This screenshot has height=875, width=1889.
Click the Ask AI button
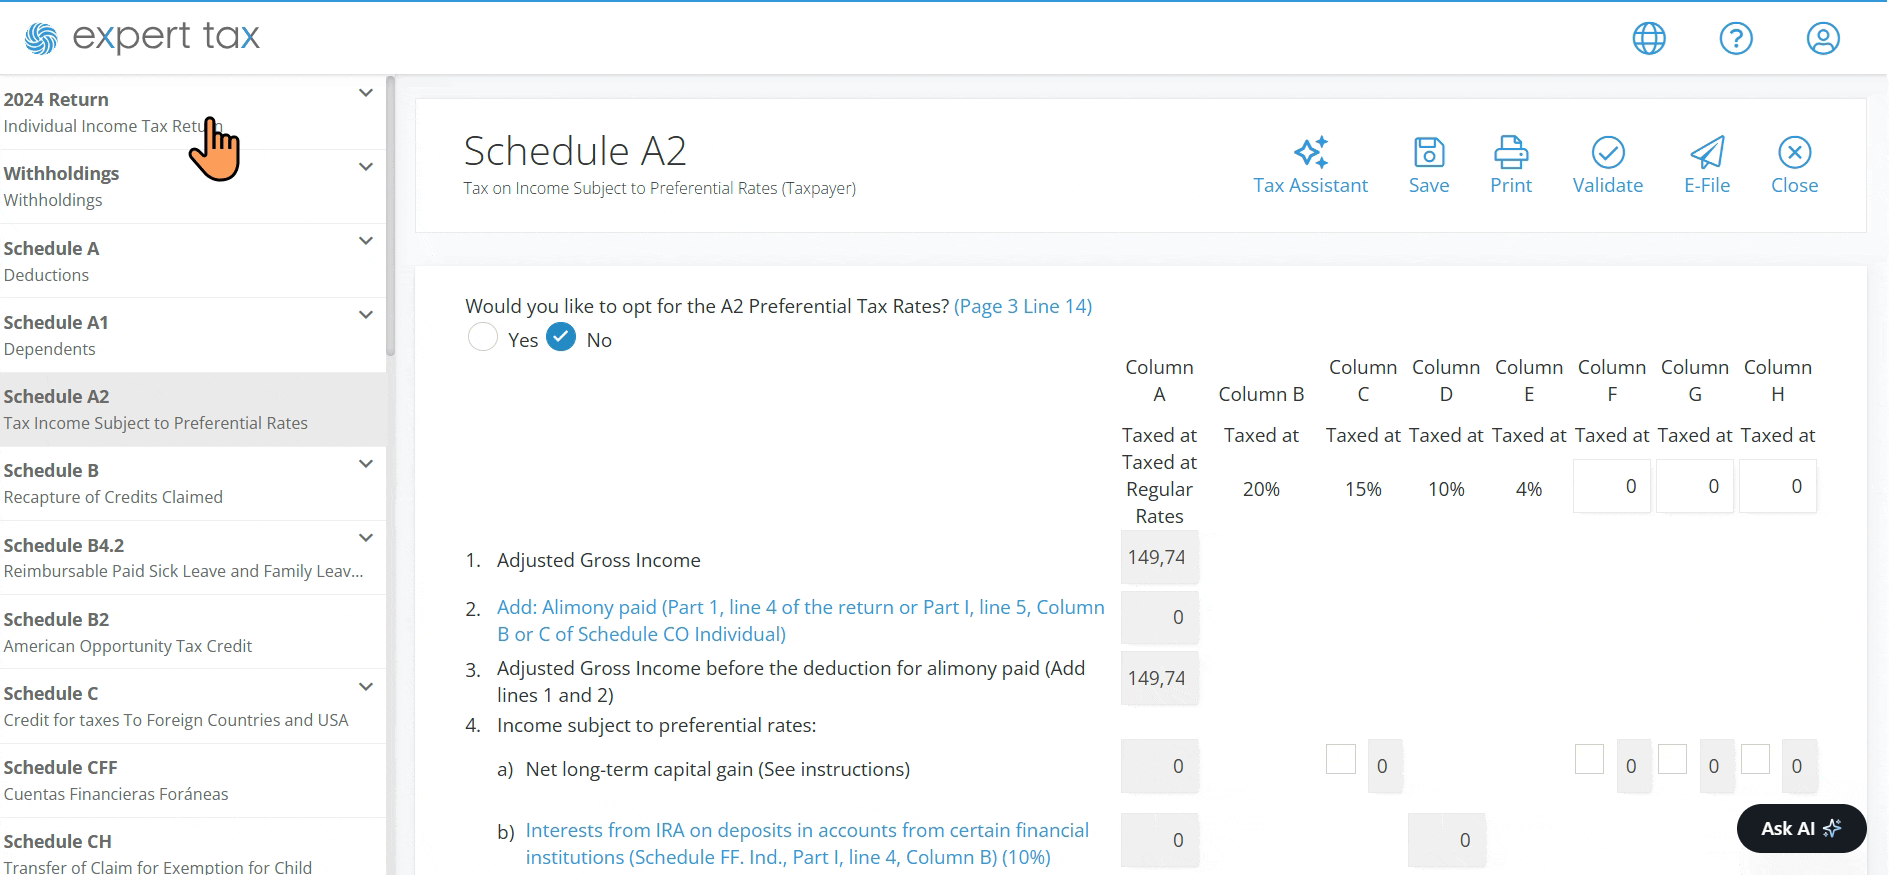click(x=1801, y=828)
